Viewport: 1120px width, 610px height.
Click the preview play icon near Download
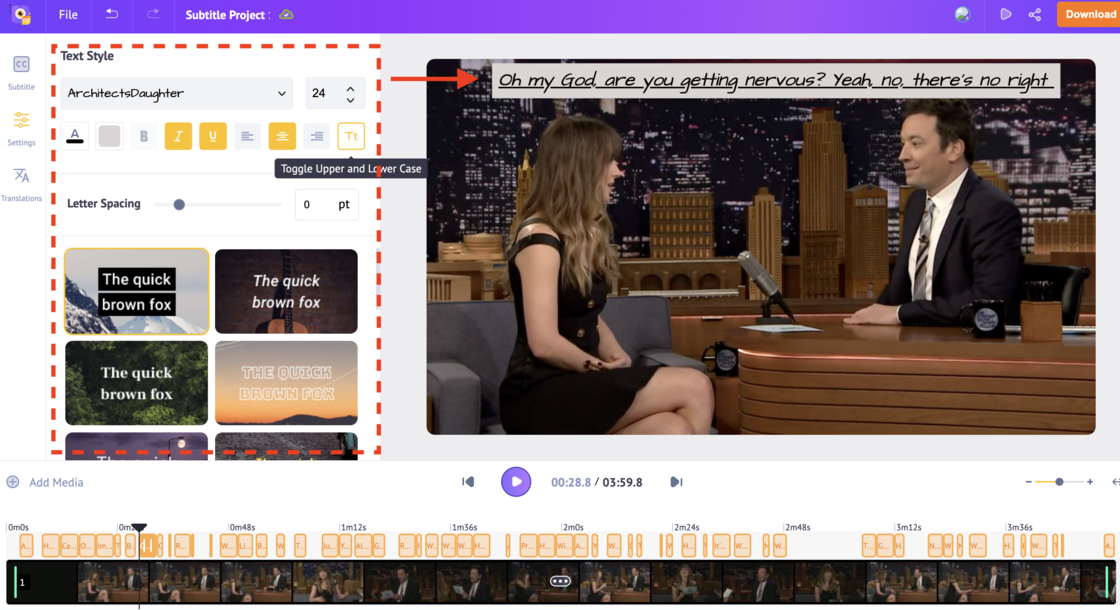(x=1006, y=14)
